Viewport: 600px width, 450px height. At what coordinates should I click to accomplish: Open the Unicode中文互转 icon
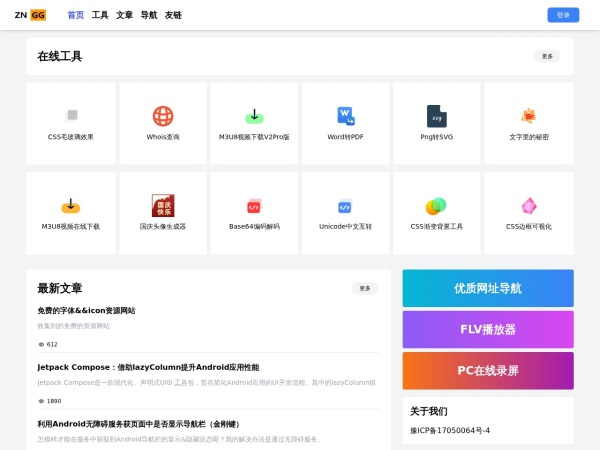click(x=345, y=206)
